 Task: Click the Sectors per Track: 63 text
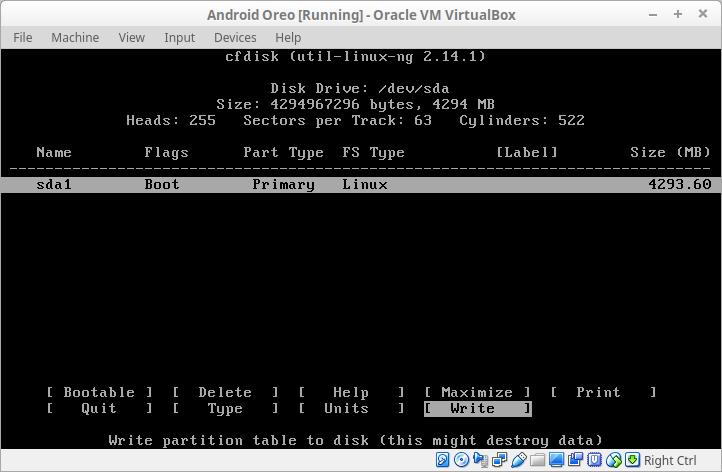[x=338, y=121]
